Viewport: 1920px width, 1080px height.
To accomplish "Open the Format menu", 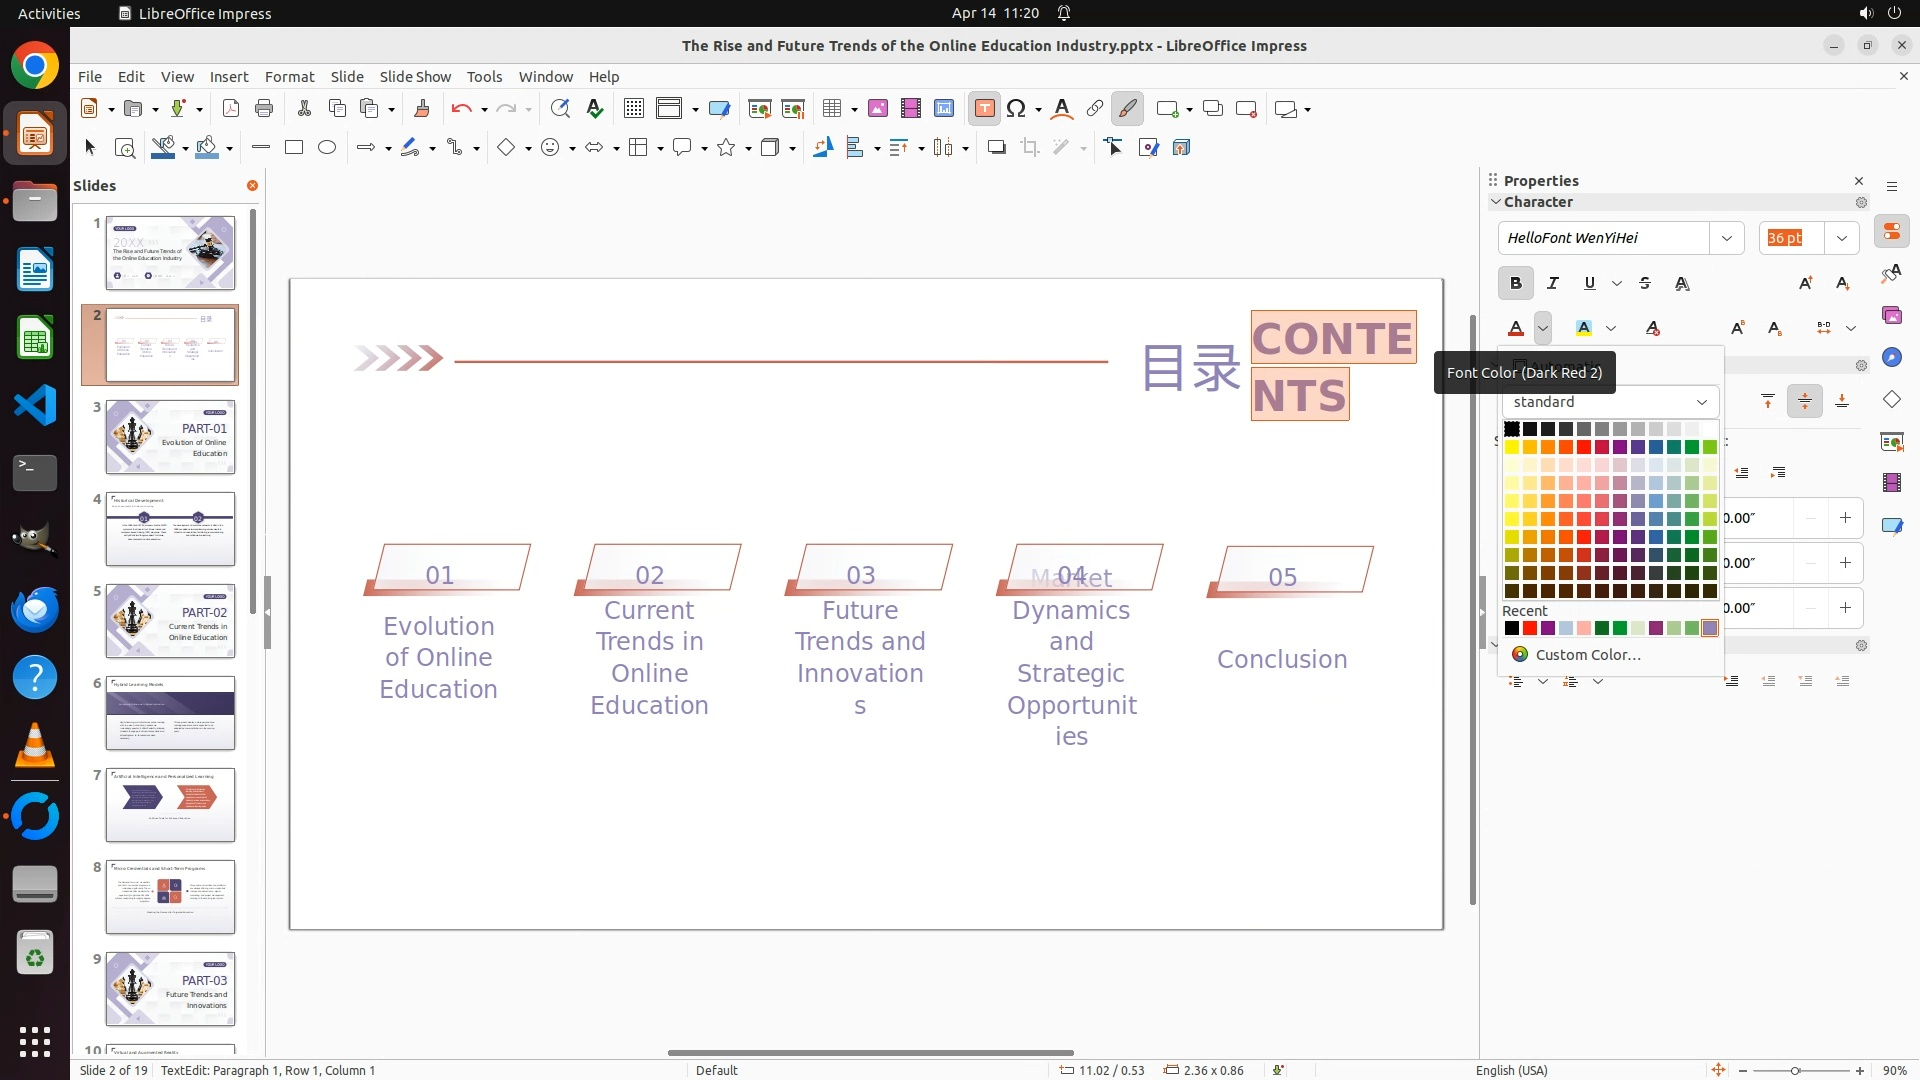I will (289, 77).
